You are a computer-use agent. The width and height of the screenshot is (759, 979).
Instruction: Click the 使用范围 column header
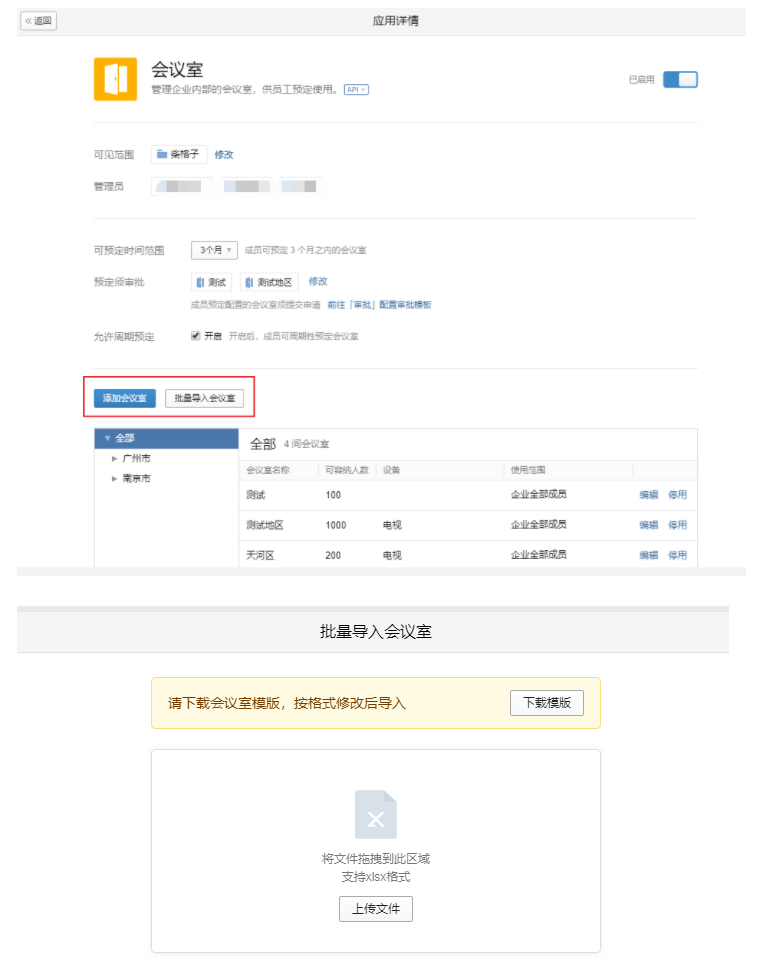(528, 470)
